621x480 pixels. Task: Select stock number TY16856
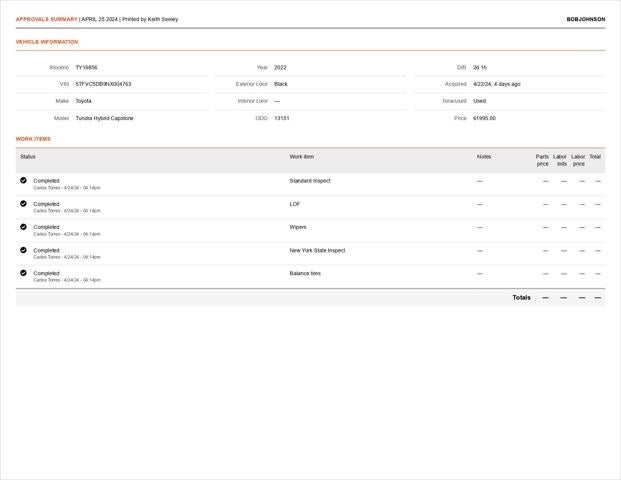coord(86,67)
